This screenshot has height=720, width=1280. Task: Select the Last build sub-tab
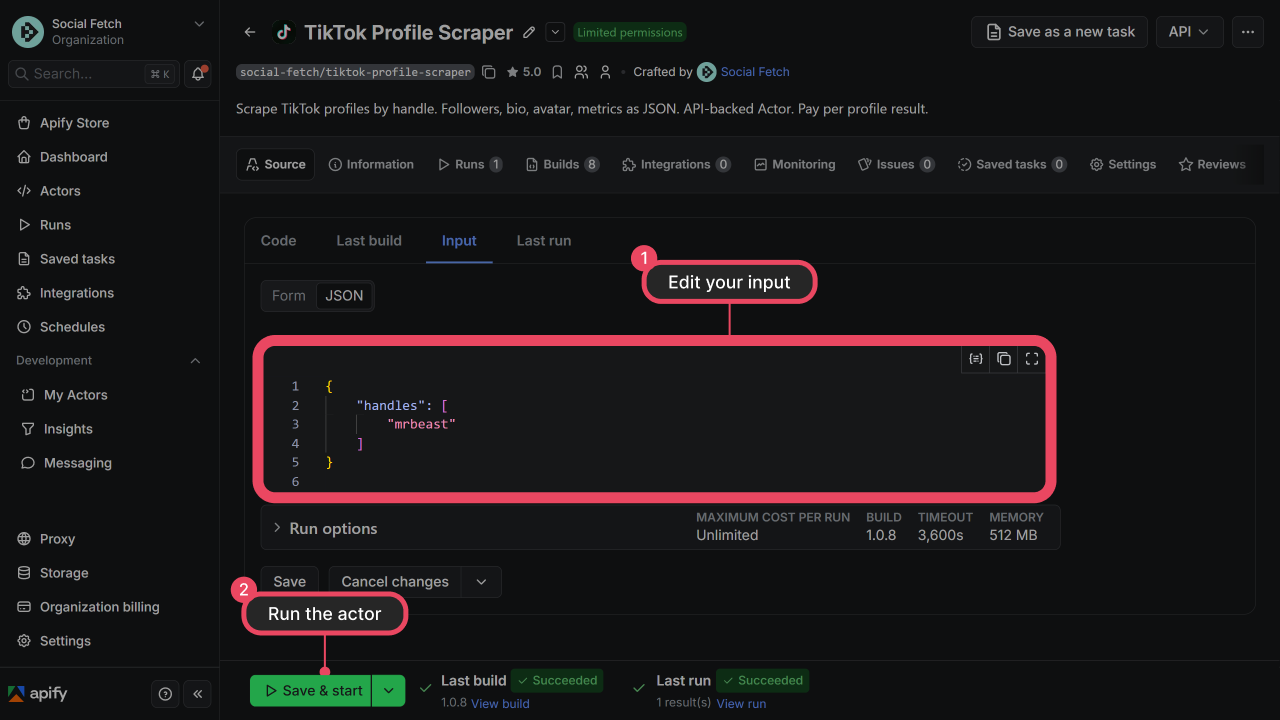369,241
